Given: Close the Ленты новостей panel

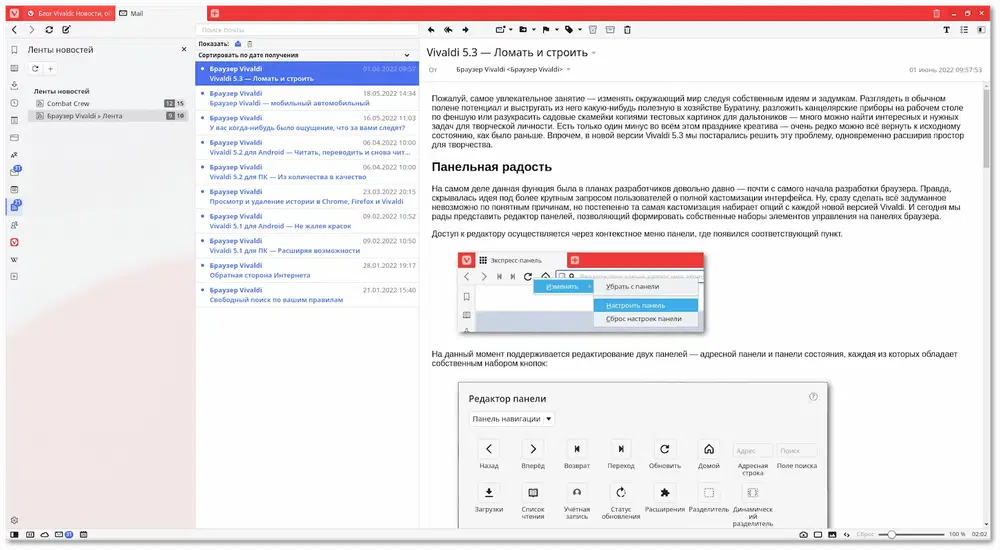Looking at the screenshot, I should pos(184,50).
